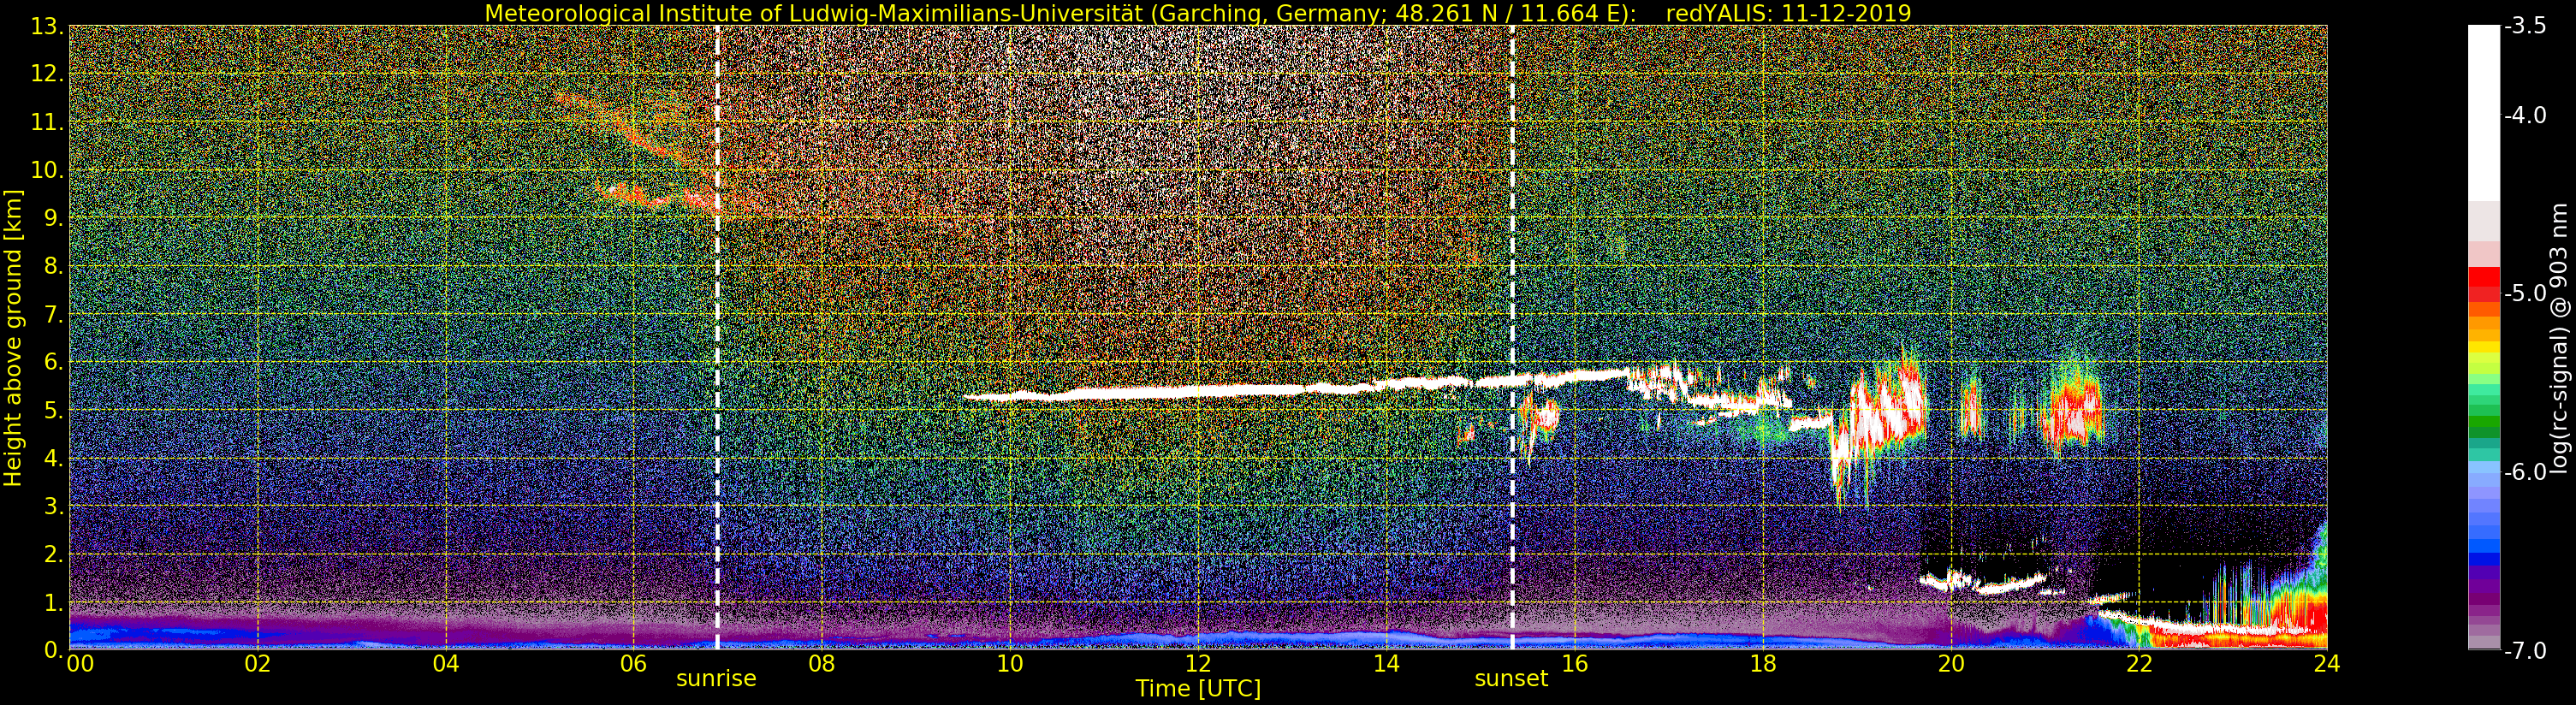Click the "8." tick on the height axis
Screen dimensions: 2576x705
(54, 266)
